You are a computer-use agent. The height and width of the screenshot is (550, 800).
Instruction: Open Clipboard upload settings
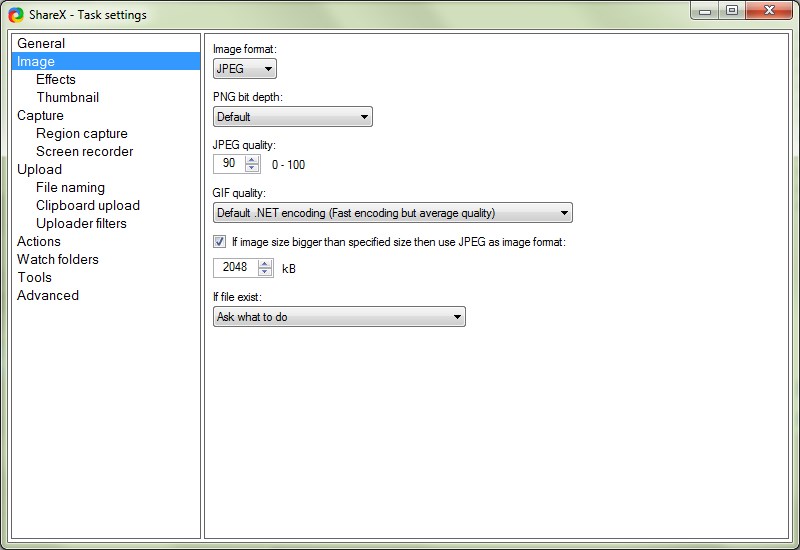(x=88, y=206)
